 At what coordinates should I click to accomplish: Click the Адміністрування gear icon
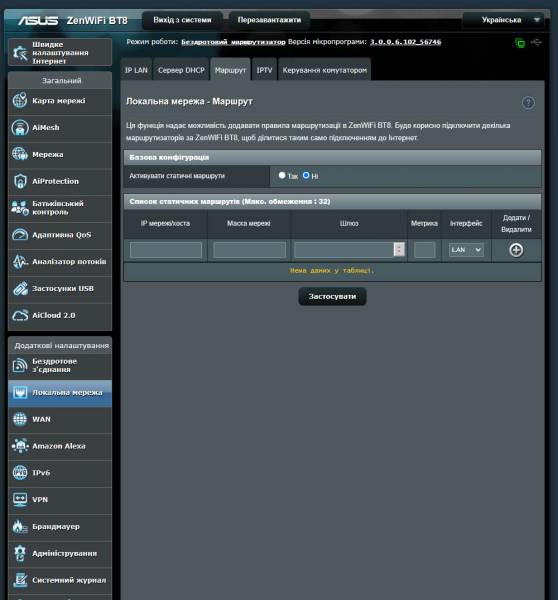point(20,553)
